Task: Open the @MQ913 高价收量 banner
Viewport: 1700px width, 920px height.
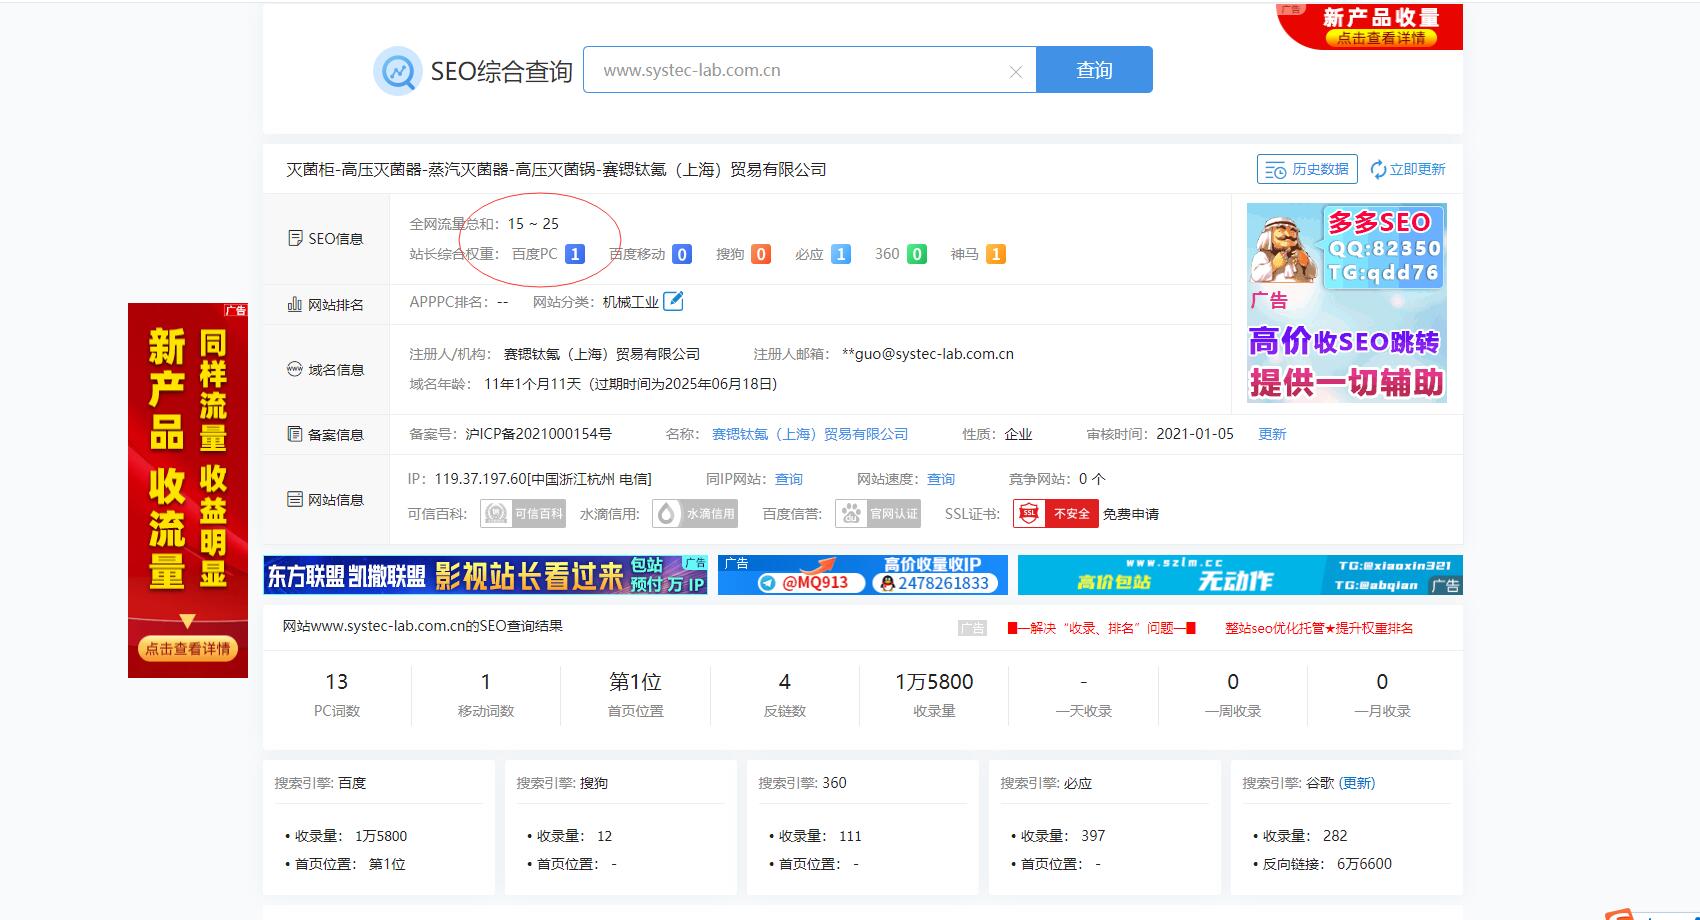Action: tap(862, 575)
